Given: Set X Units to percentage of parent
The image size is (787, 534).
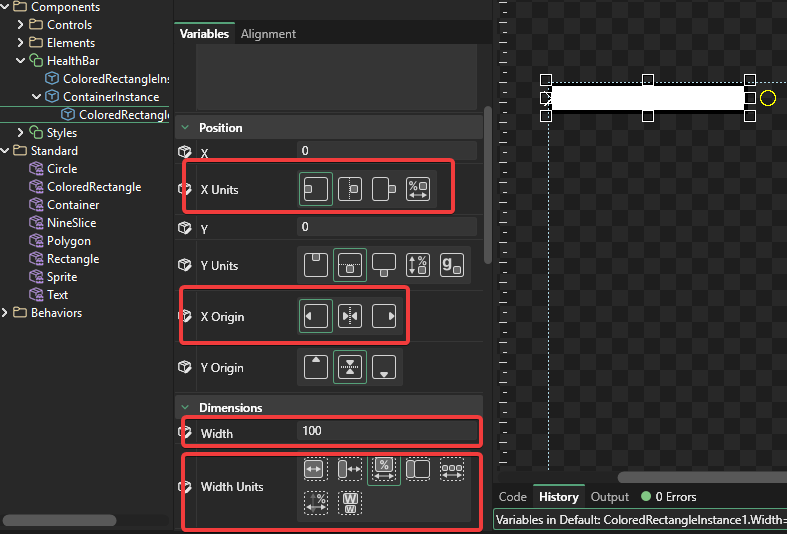Looking at the screenshot, I should coord(417,189).
